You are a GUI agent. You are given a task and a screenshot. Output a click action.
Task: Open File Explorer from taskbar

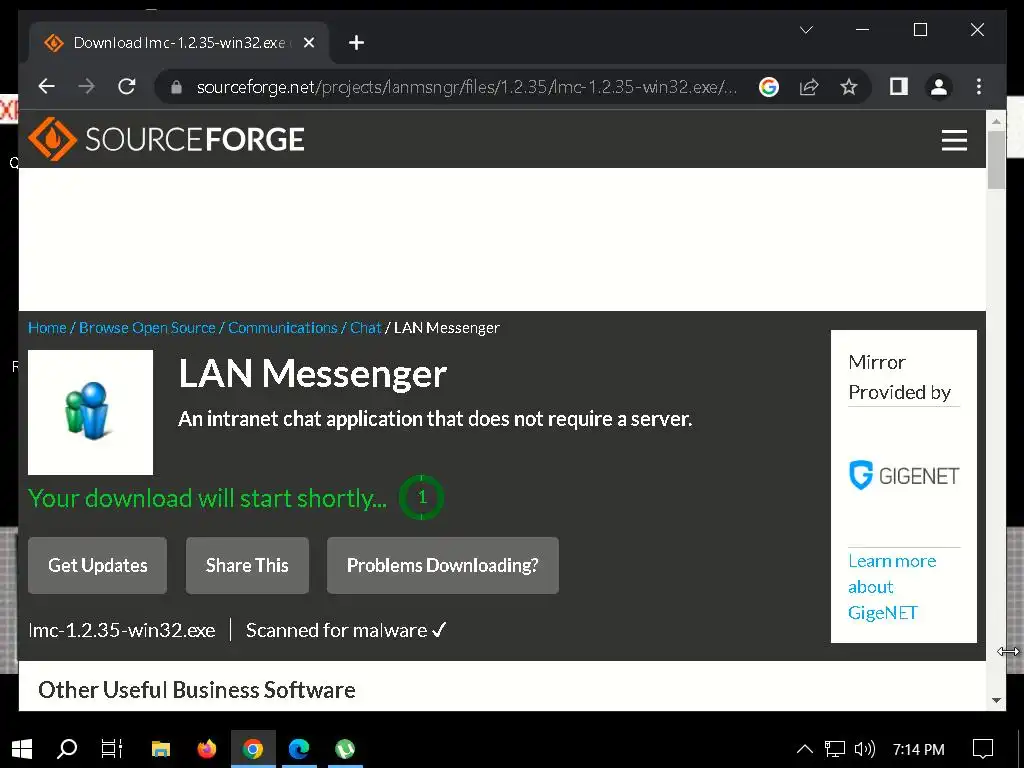pyautogui.click(x=161, y=749)
